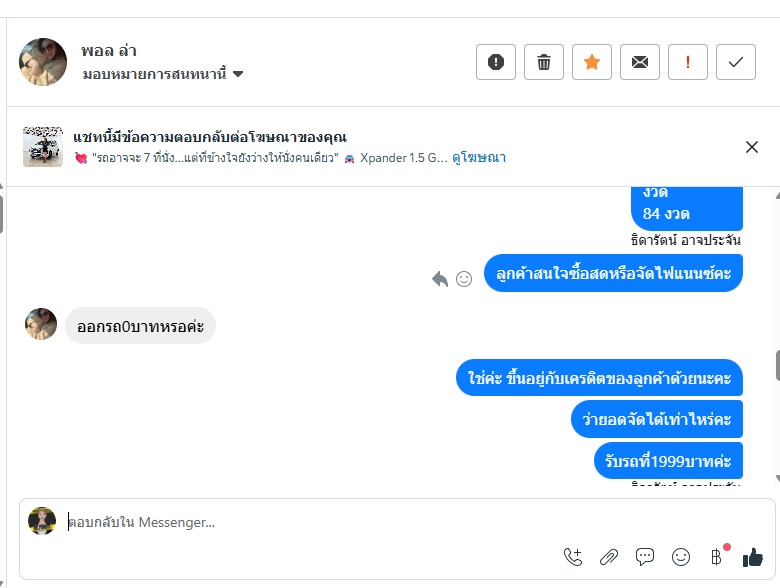Focus the Messenger reply text field
Image resolution: width=780 pixels, height=588 pixels.
tap(300, 522)
